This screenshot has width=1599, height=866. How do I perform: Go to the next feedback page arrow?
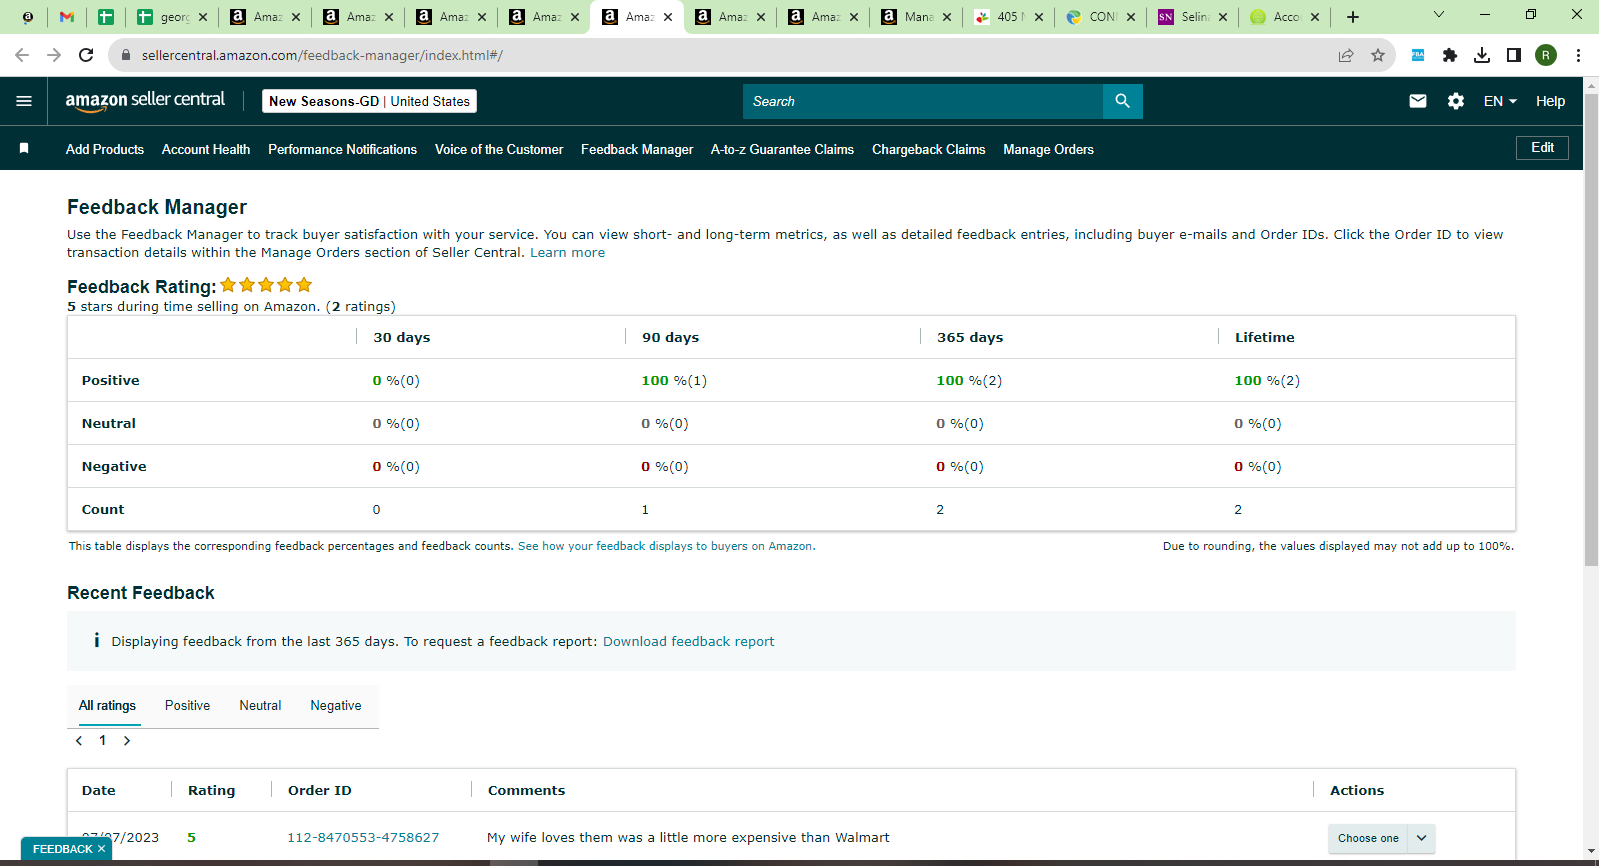click(x=127, y=741)
